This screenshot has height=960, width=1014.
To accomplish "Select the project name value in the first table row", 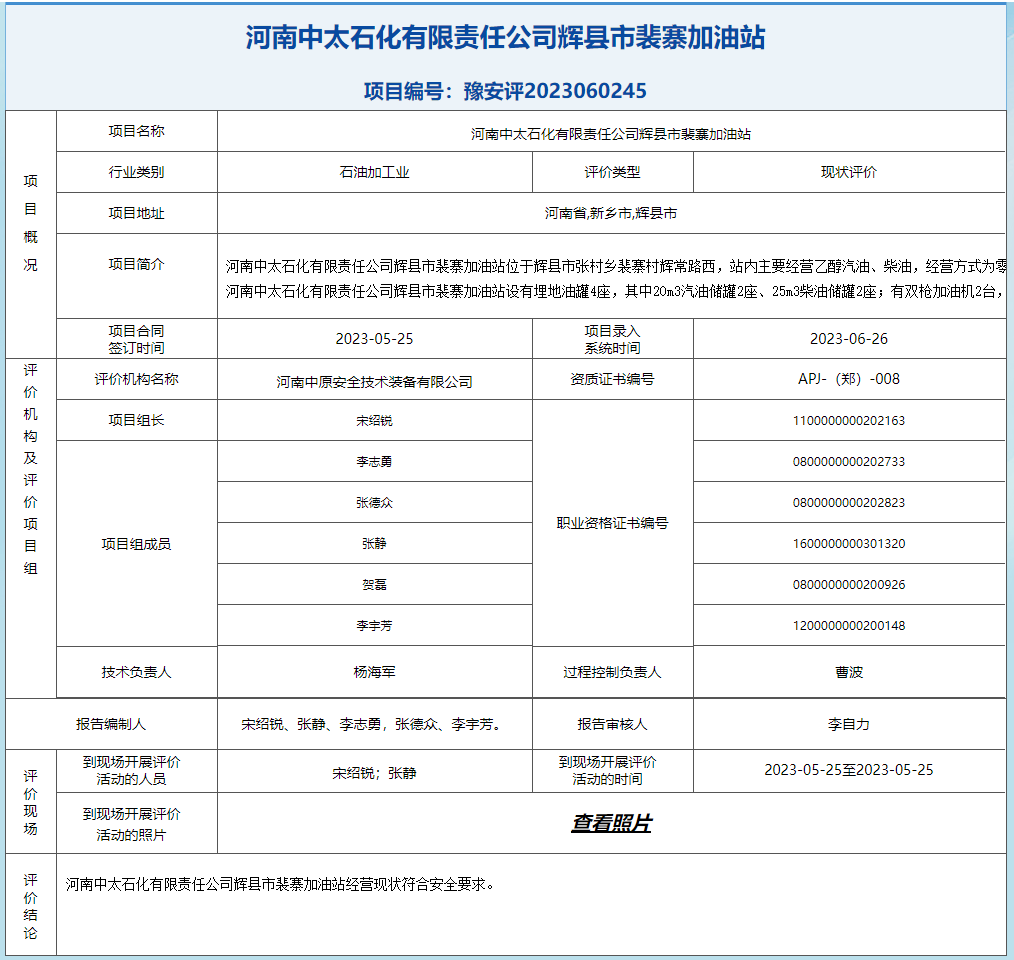I will pyautogui.click(x=610, y=134).
